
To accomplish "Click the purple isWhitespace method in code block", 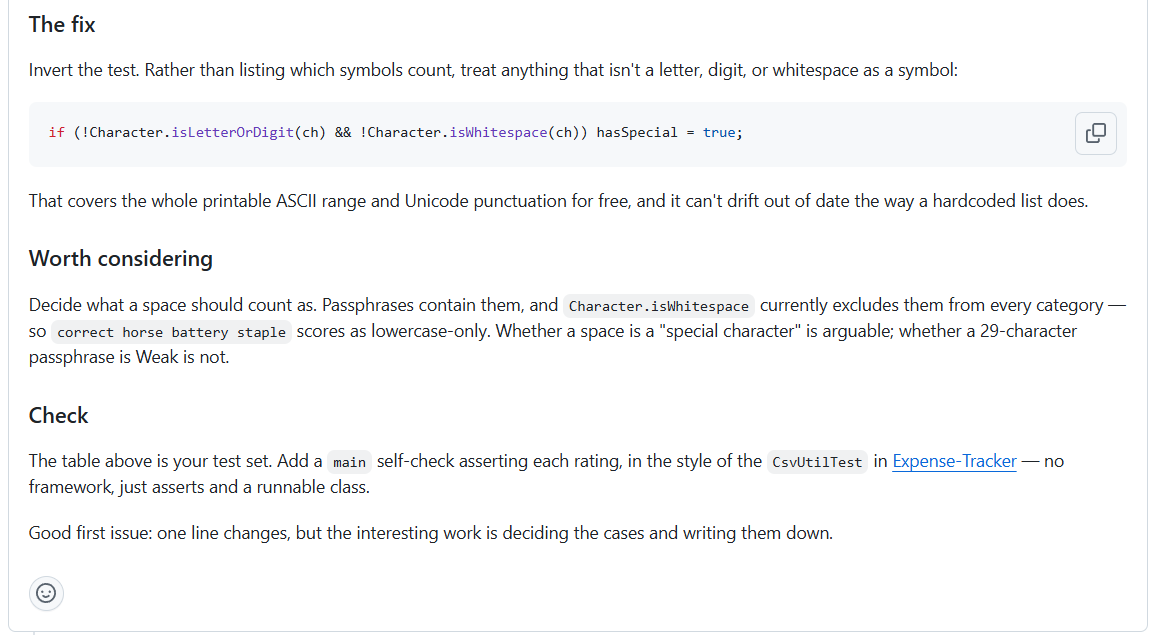I will [x=498, y=133].
